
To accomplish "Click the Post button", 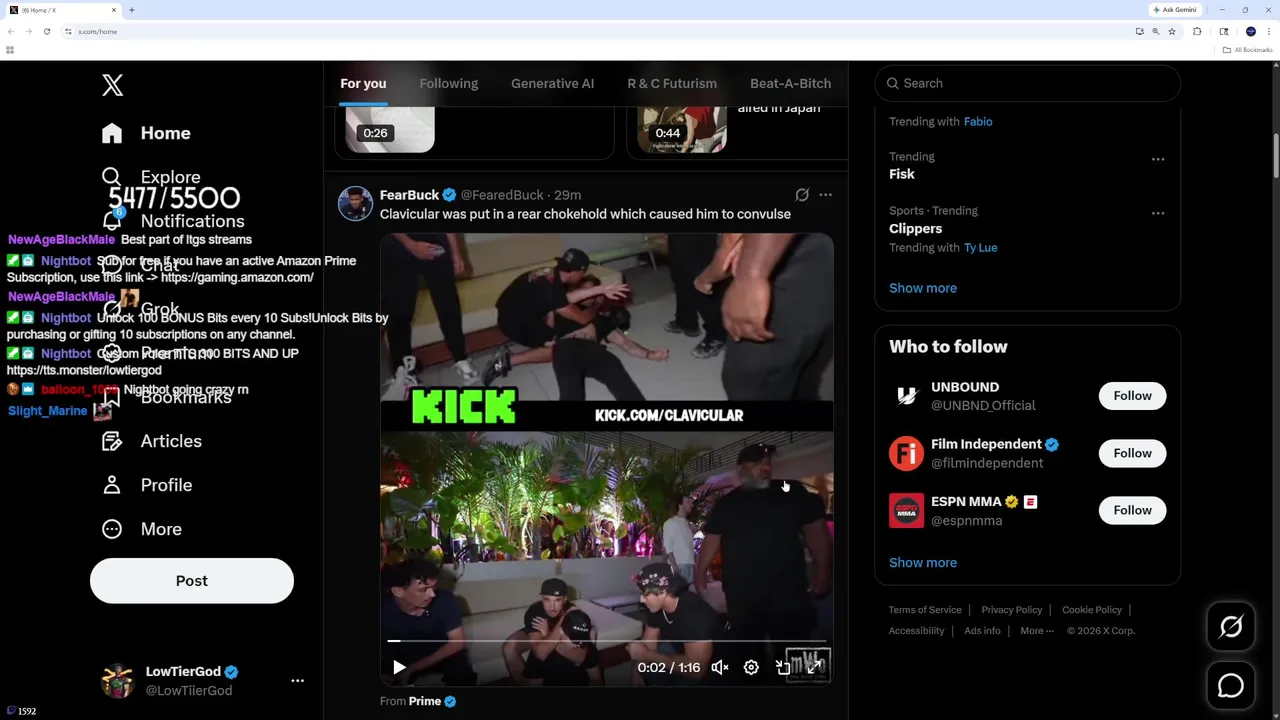I will [192, 581].
